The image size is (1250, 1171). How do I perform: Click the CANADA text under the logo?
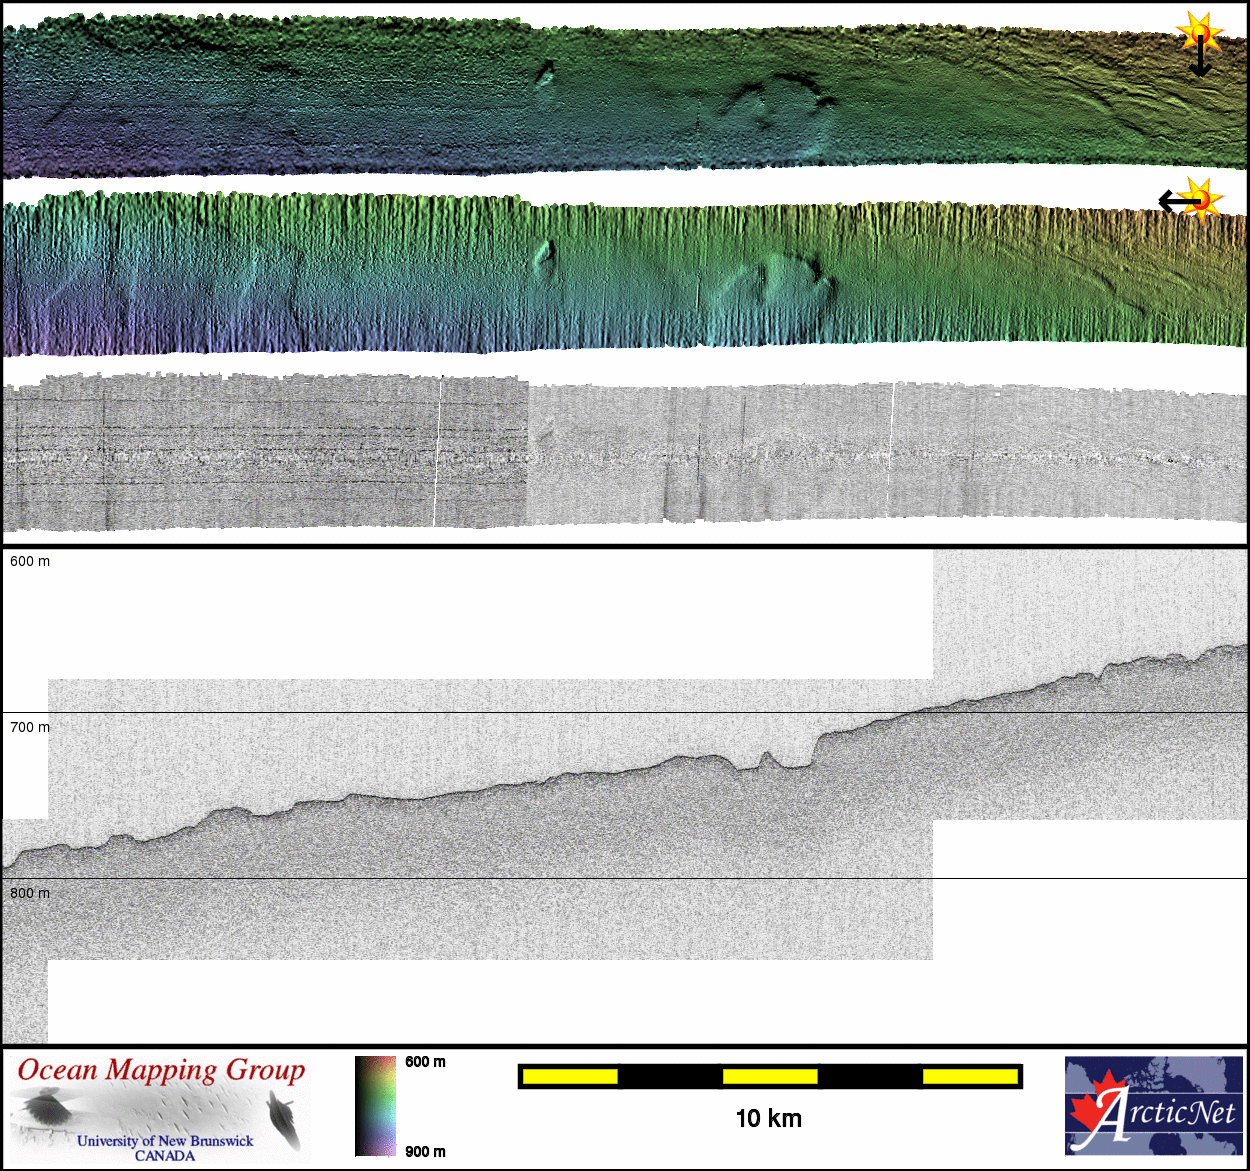click(165, 1156)
